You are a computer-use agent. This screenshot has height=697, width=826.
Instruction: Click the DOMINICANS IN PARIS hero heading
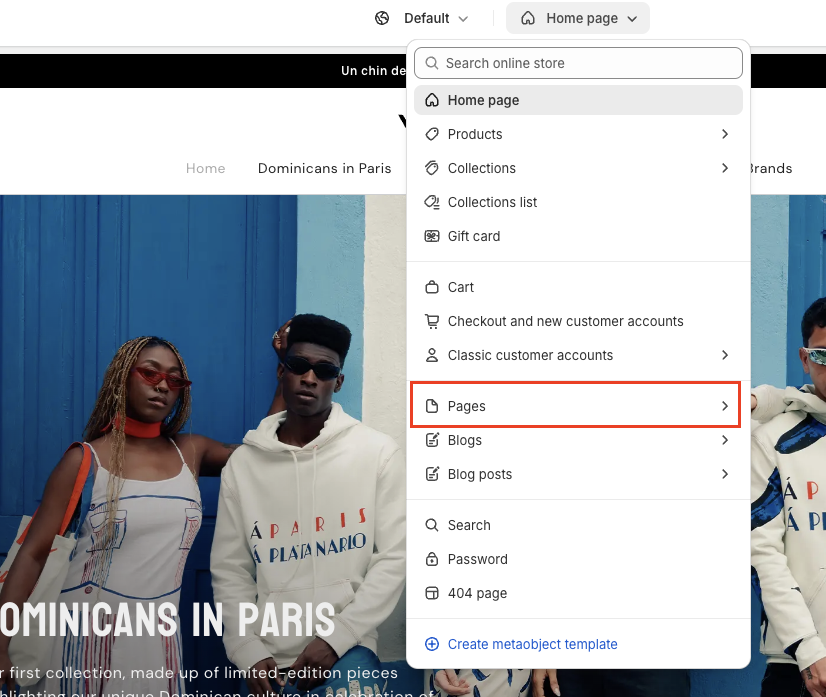click(168, 619)
